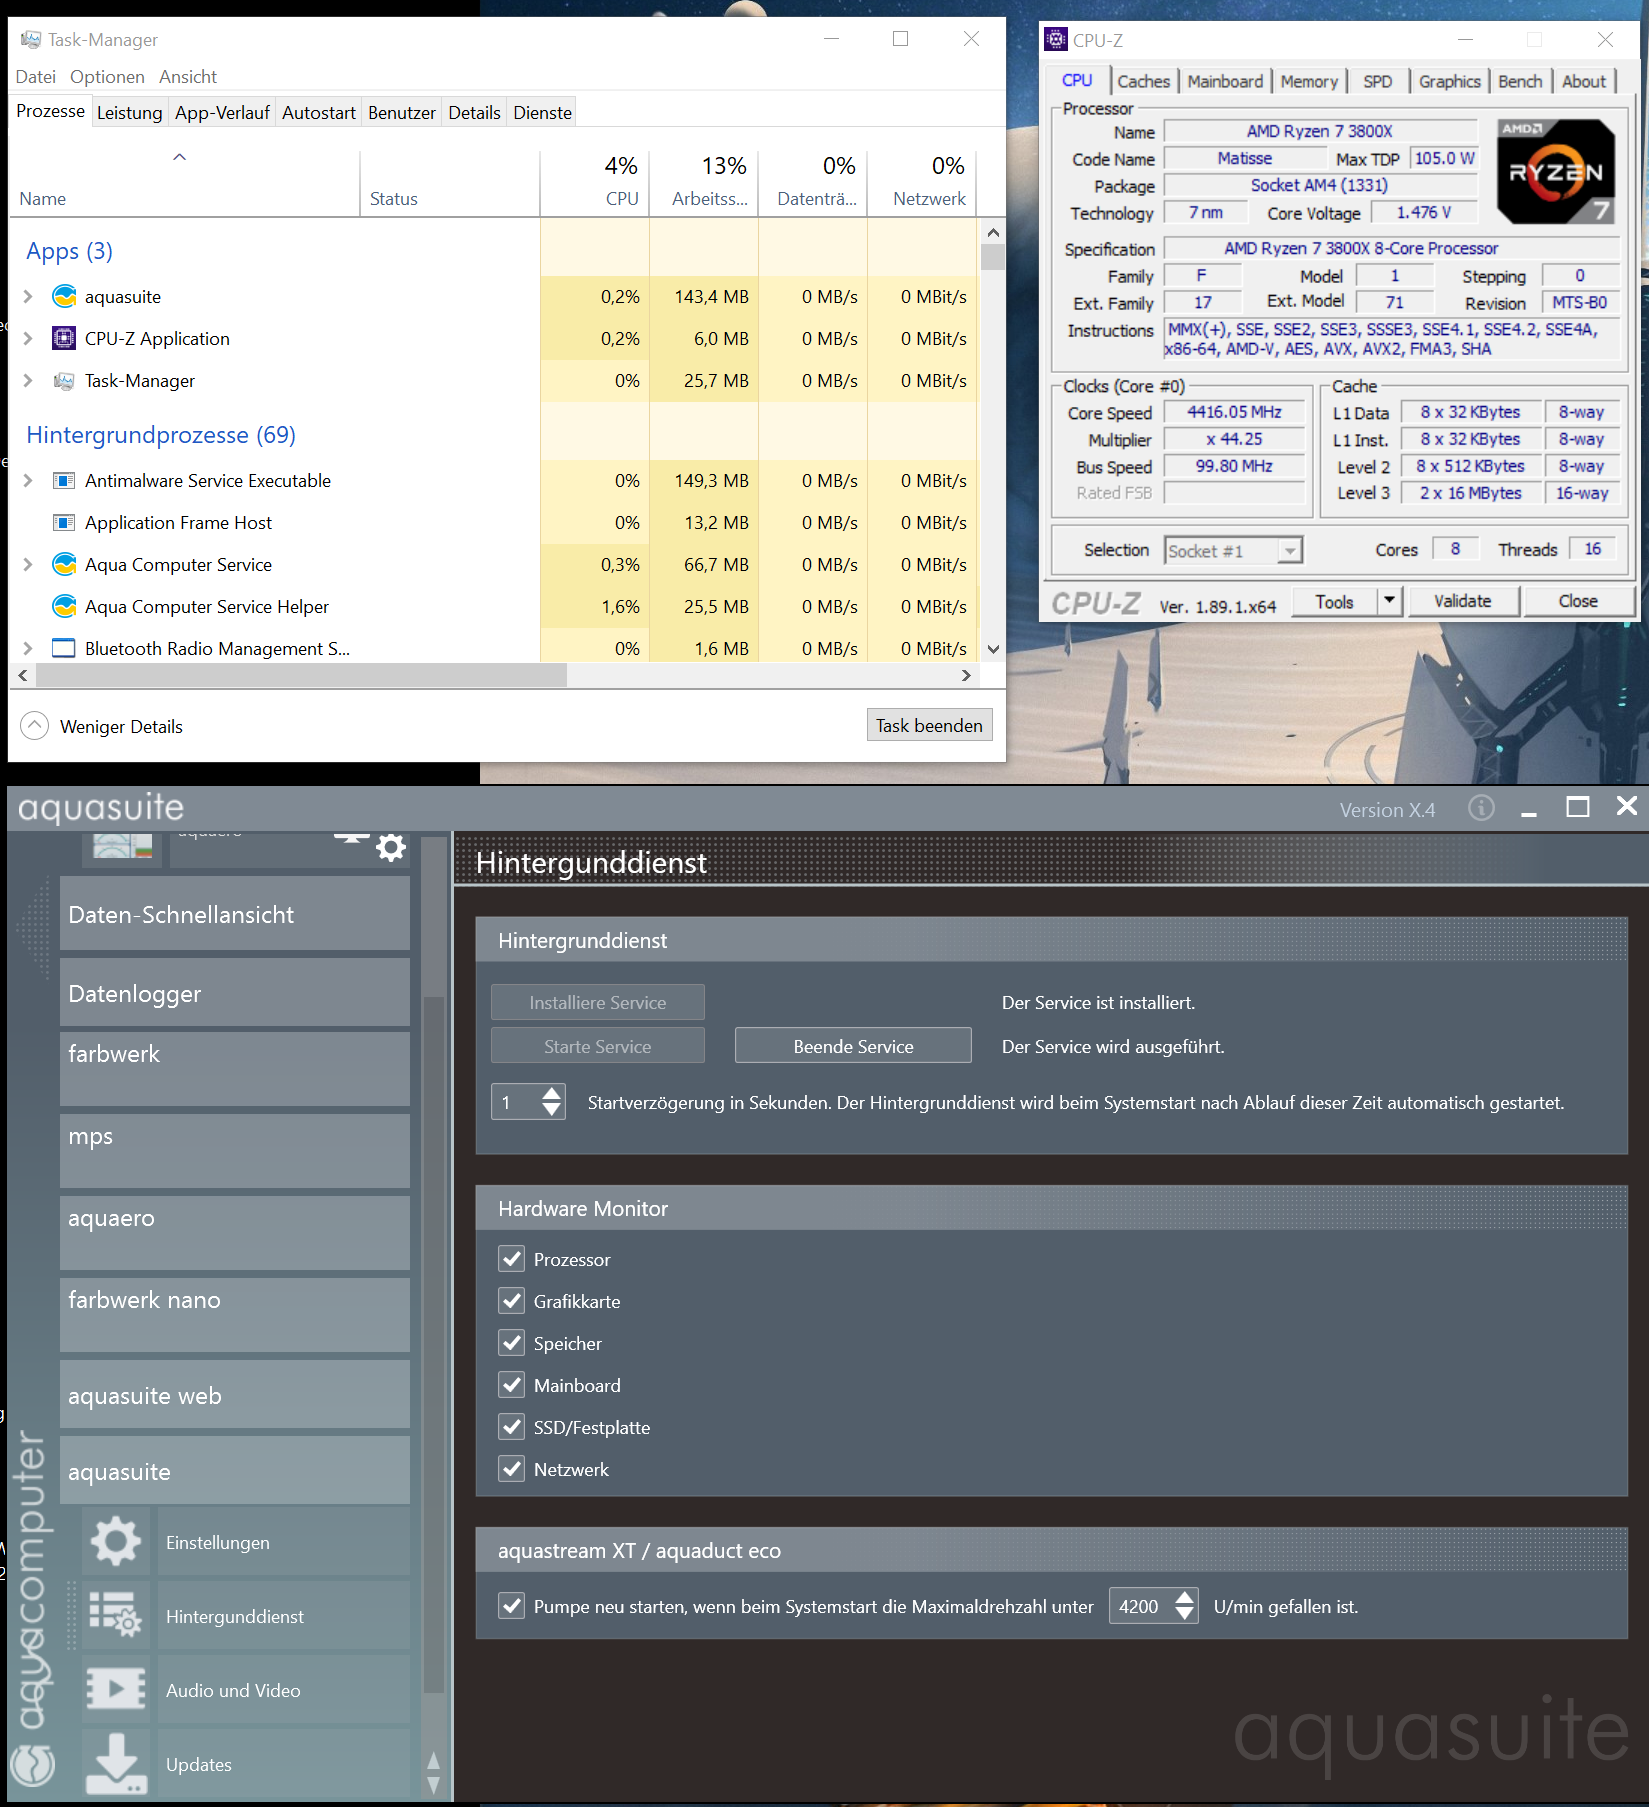Open the Mainboard tab in CPU-Z
Image resolution: width=1649 pixels, height=1807 pixels.
click(1225, 82)
